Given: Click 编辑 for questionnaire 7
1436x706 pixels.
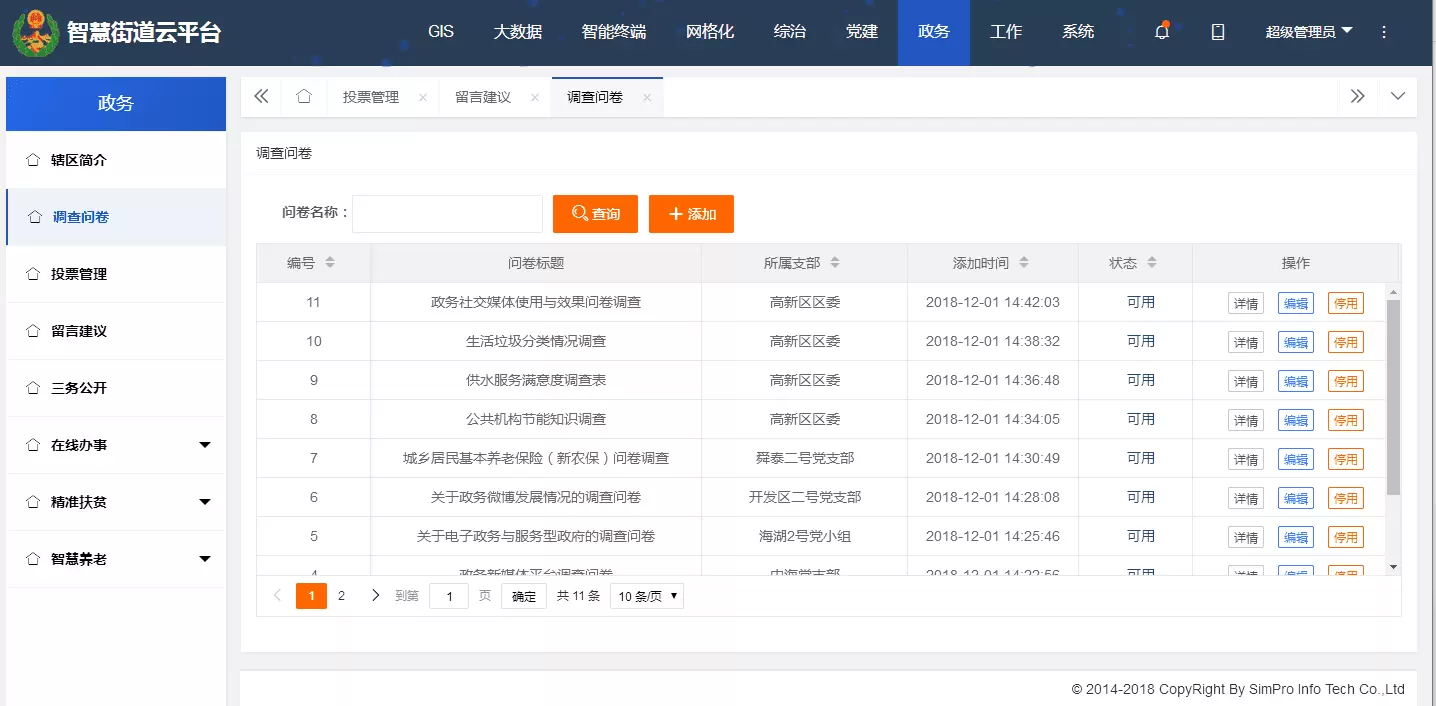Looking at the screenshot, I should coord(1296,459).
